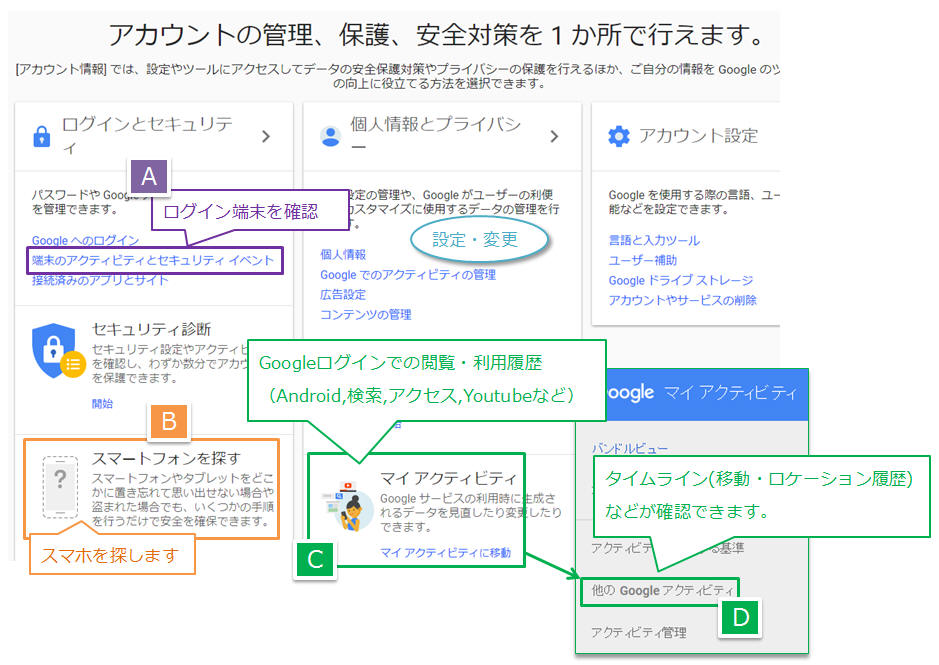Click the gear icon beside アカウント設定

tap(619, 136)
